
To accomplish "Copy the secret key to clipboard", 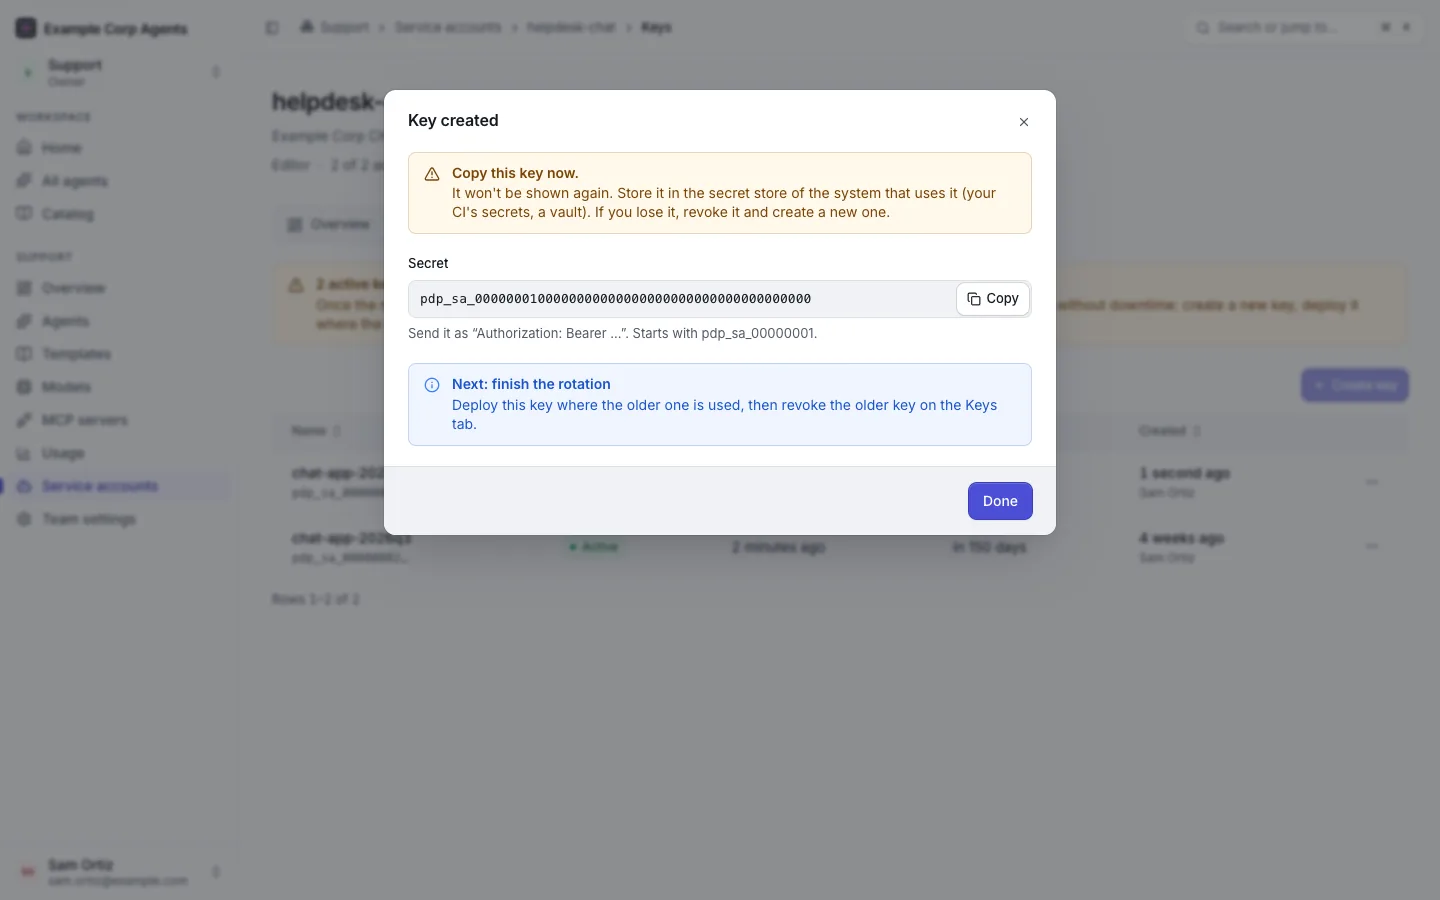I will (x=993, y=299).
